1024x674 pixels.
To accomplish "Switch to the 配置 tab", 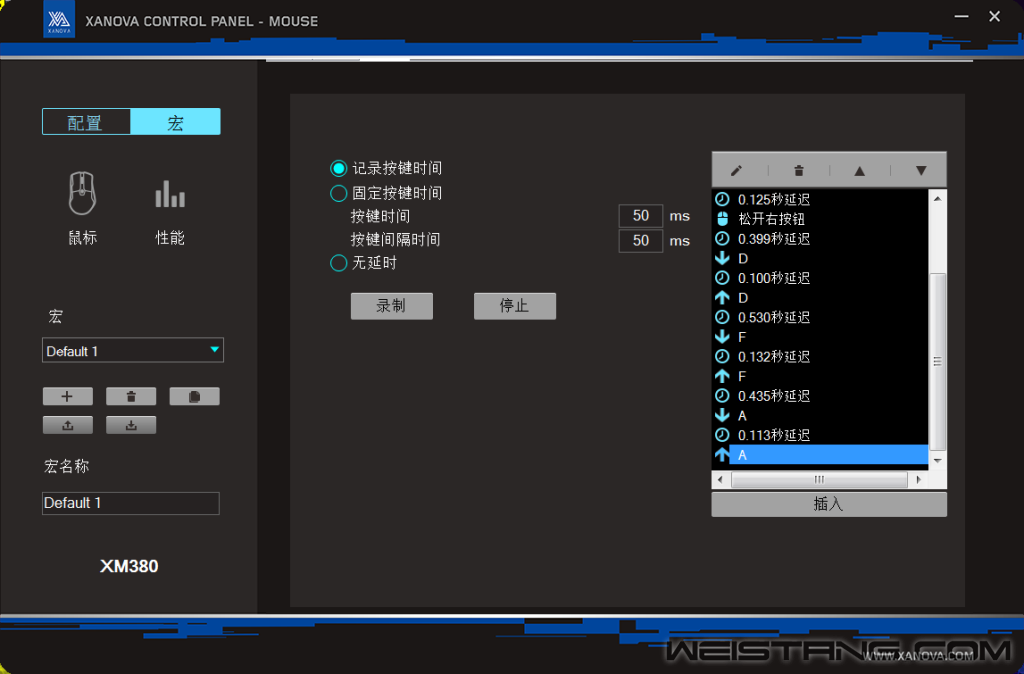I will (86, 122).
